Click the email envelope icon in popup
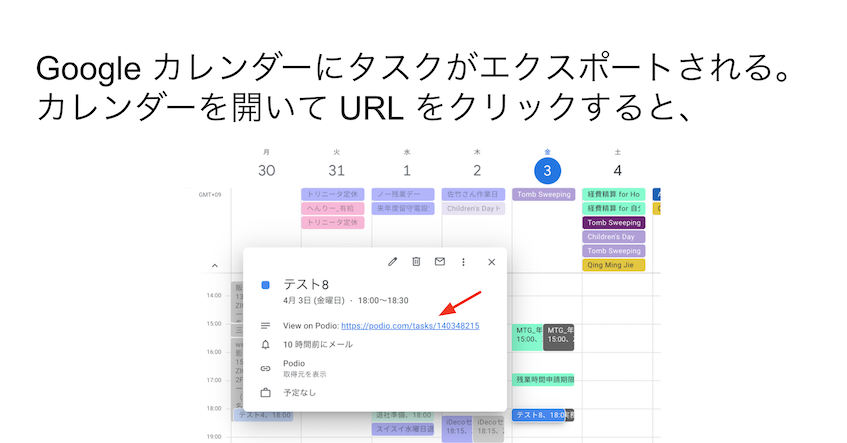847x443 pixels. coord(440,262)
